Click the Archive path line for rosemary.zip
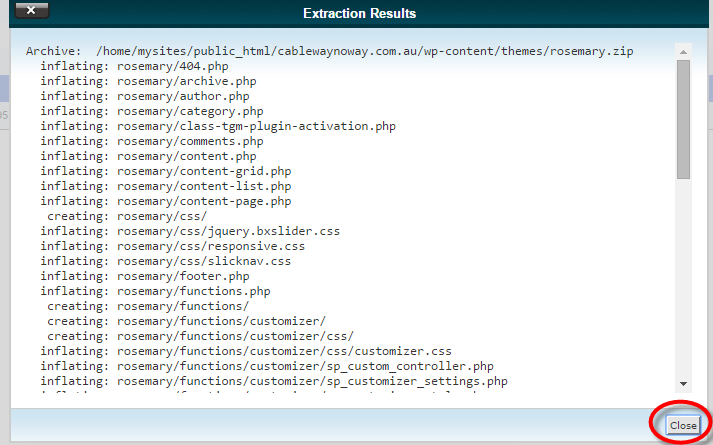Viewport: 713px width, 445px height. click(x=329, y=51)
